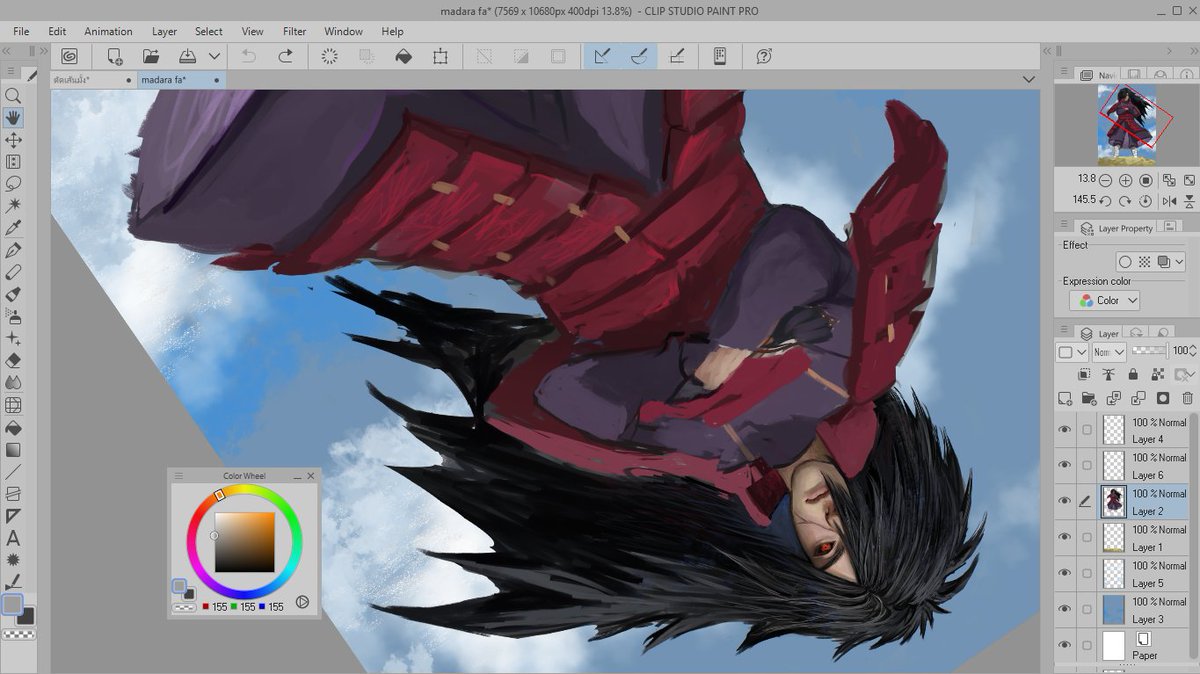This screenshot has height=674, width=1200.
Task: Open the File menu
Action: pos(21,31)
